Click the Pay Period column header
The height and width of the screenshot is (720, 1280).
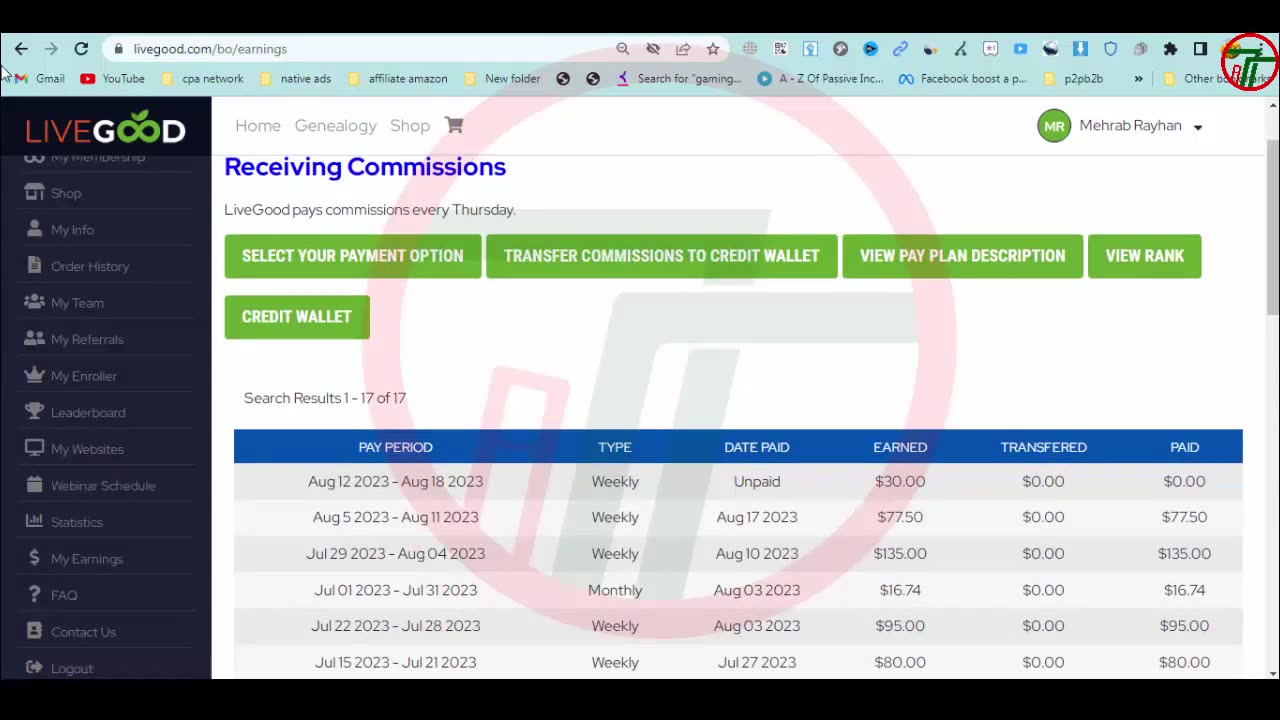coord(395,447)
